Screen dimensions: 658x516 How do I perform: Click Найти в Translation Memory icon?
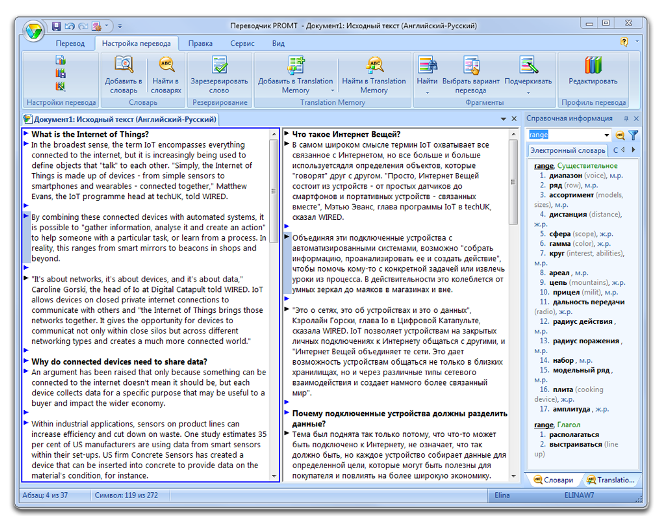pyautogui.click(x=374, y=65)
